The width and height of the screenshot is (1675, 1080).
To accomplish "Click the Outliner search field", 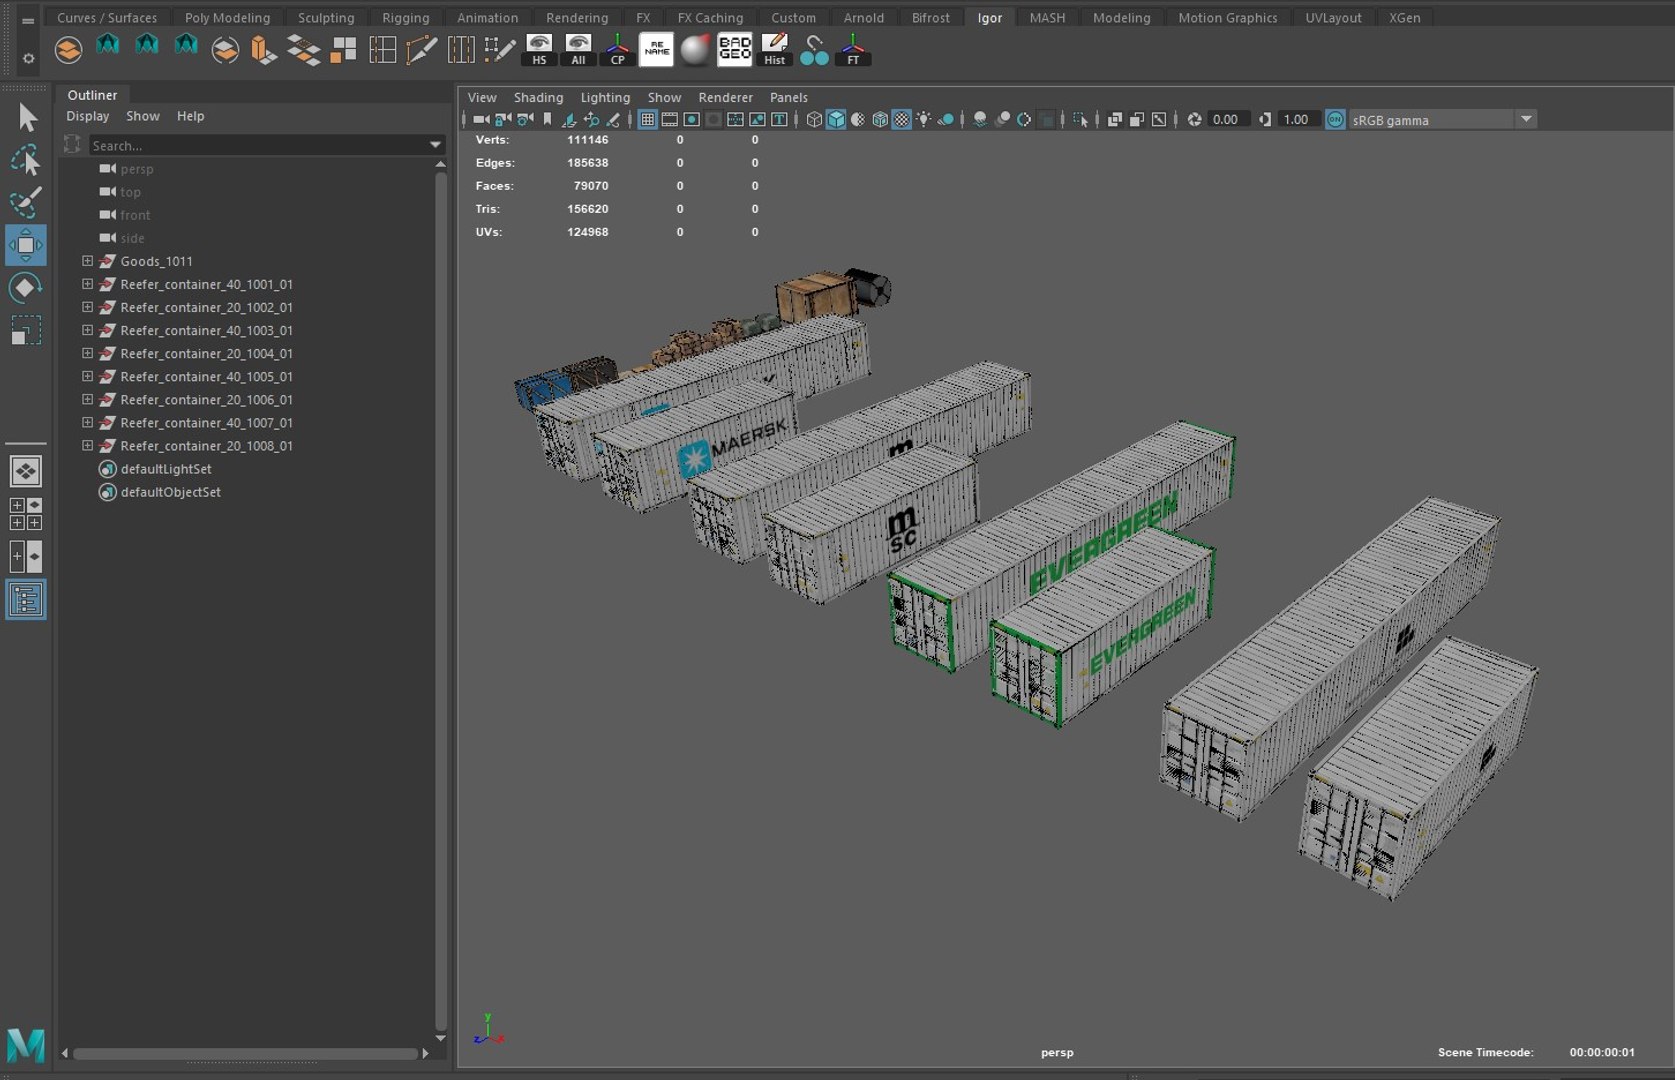I will coord(258,145).
